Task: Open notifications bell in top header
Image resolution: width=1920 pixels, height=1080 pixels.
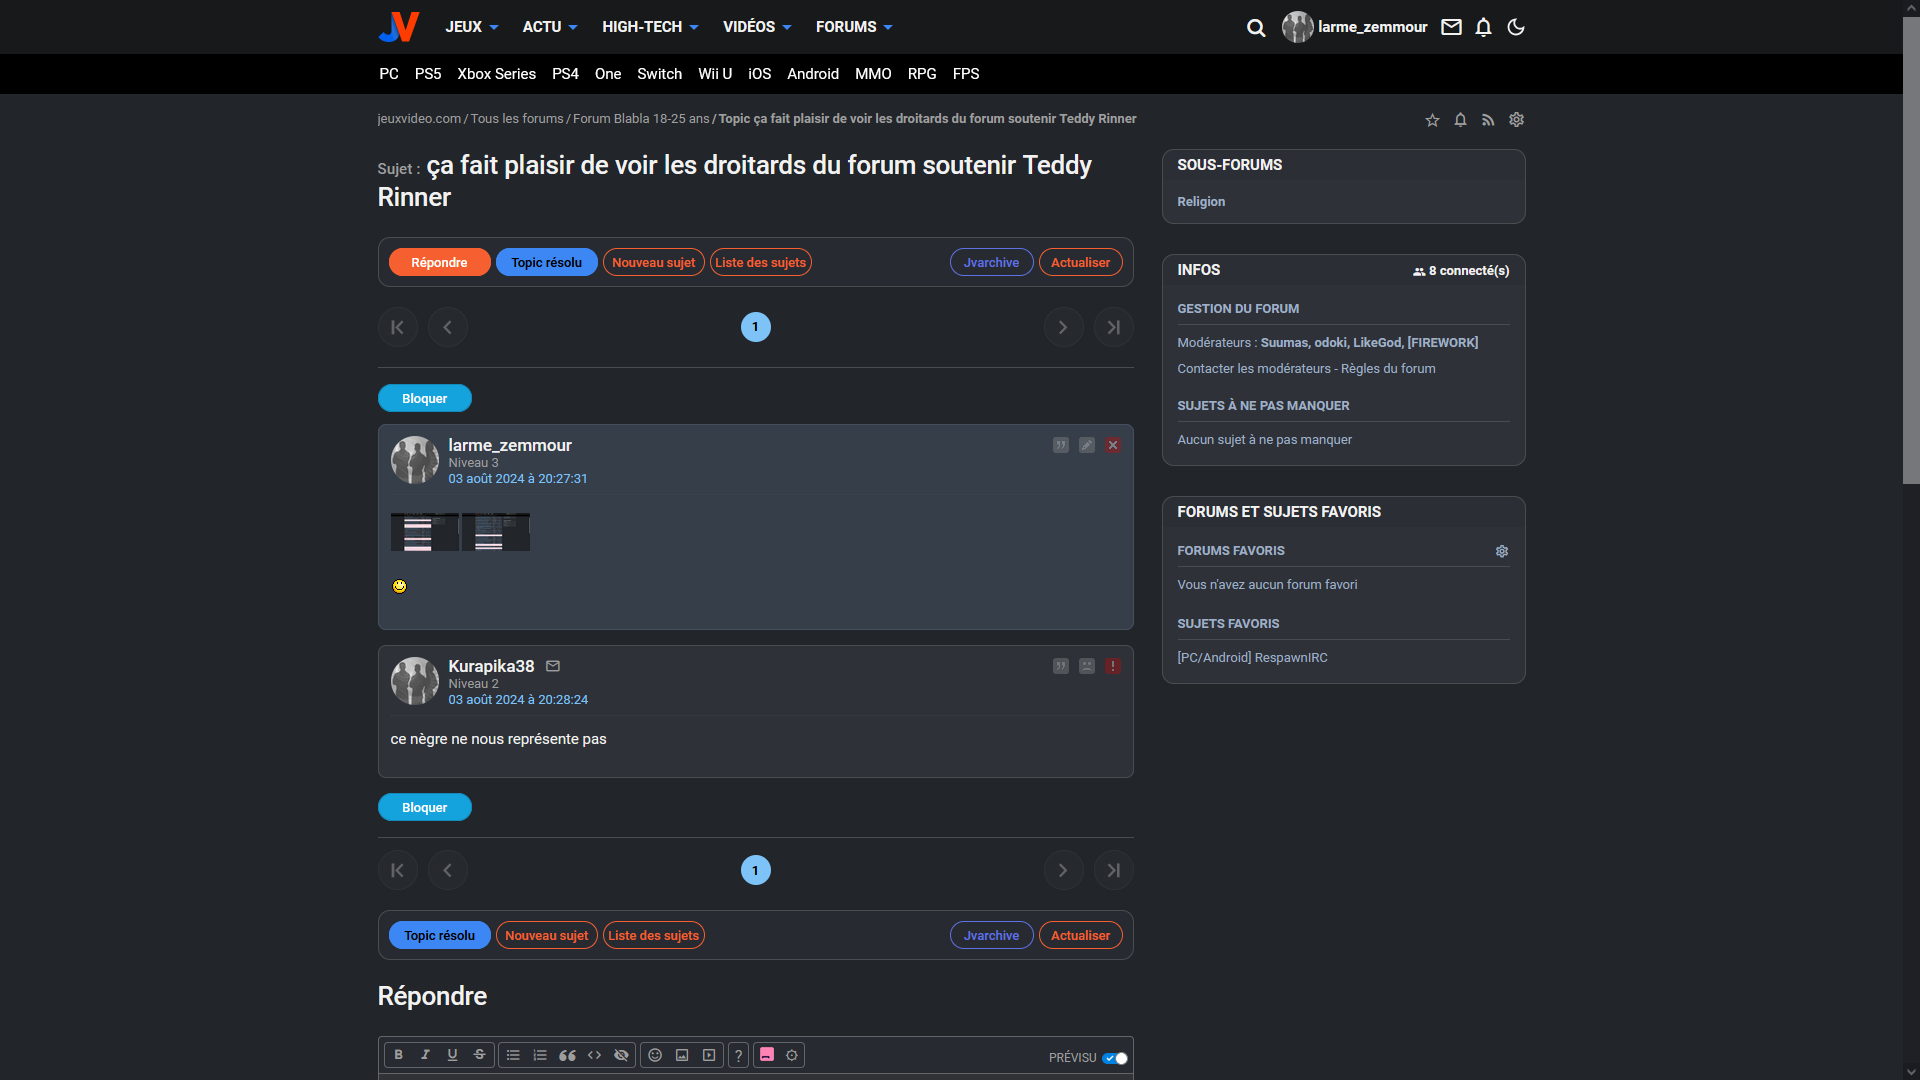Action: pyautogui.click(x=1483, y=27)
